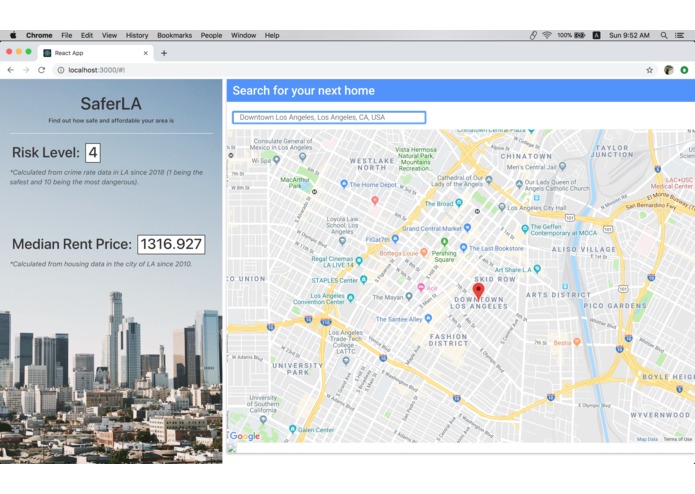Click the Chinatown map label
Image resolution: width=695 pixels, height=494 pixels.
[x=526, y=156]
